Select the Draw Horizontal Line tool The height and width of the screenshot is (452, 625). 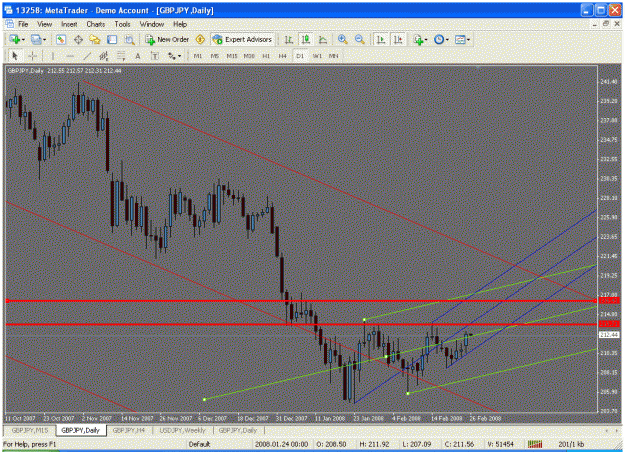click(70, 56)
